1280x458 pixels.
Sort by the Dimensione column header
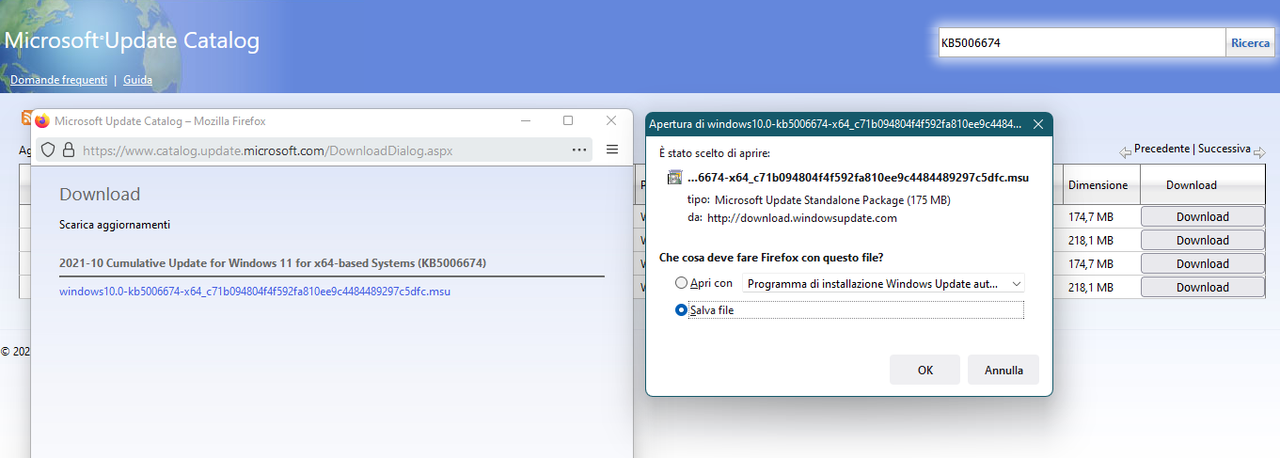(x=1097, y=185)
